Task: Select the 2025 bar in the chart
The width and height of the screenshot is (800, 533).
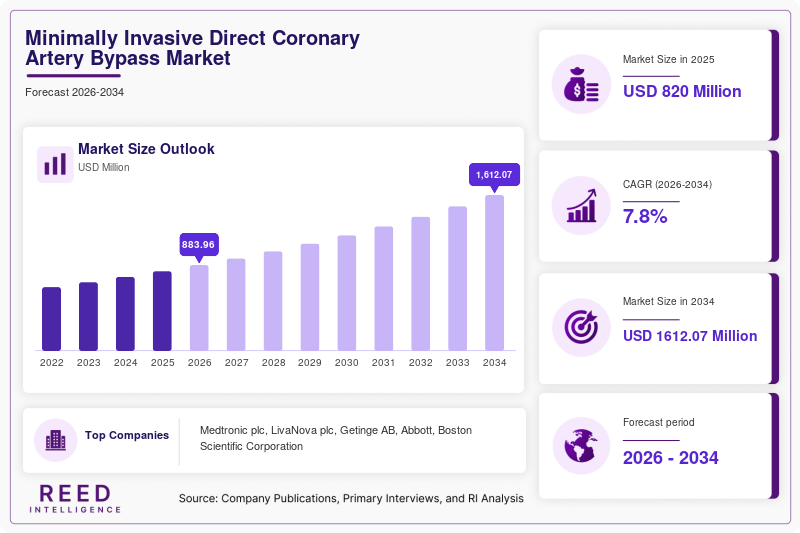Action: [162, 311]
